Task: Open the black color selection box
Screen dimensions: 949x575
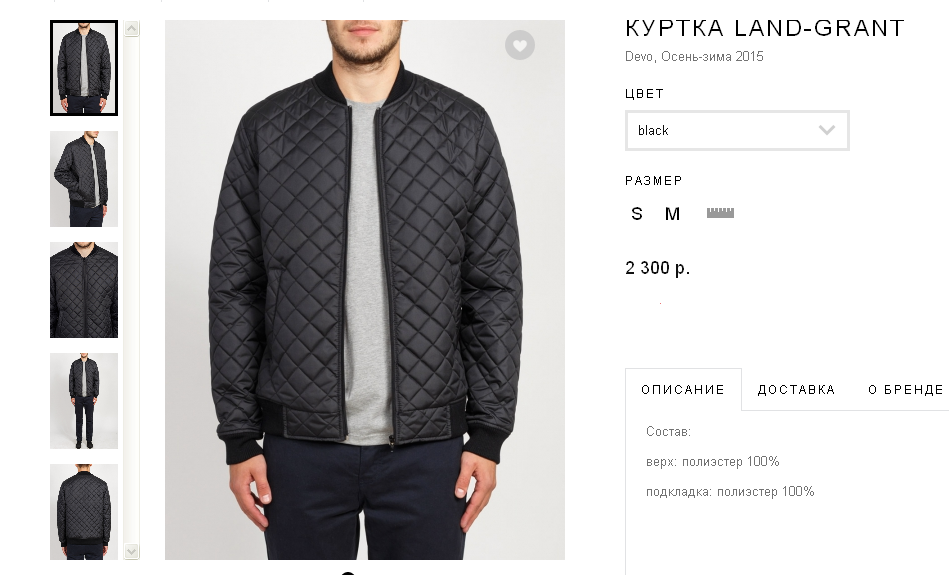Action: coord(737,130)
